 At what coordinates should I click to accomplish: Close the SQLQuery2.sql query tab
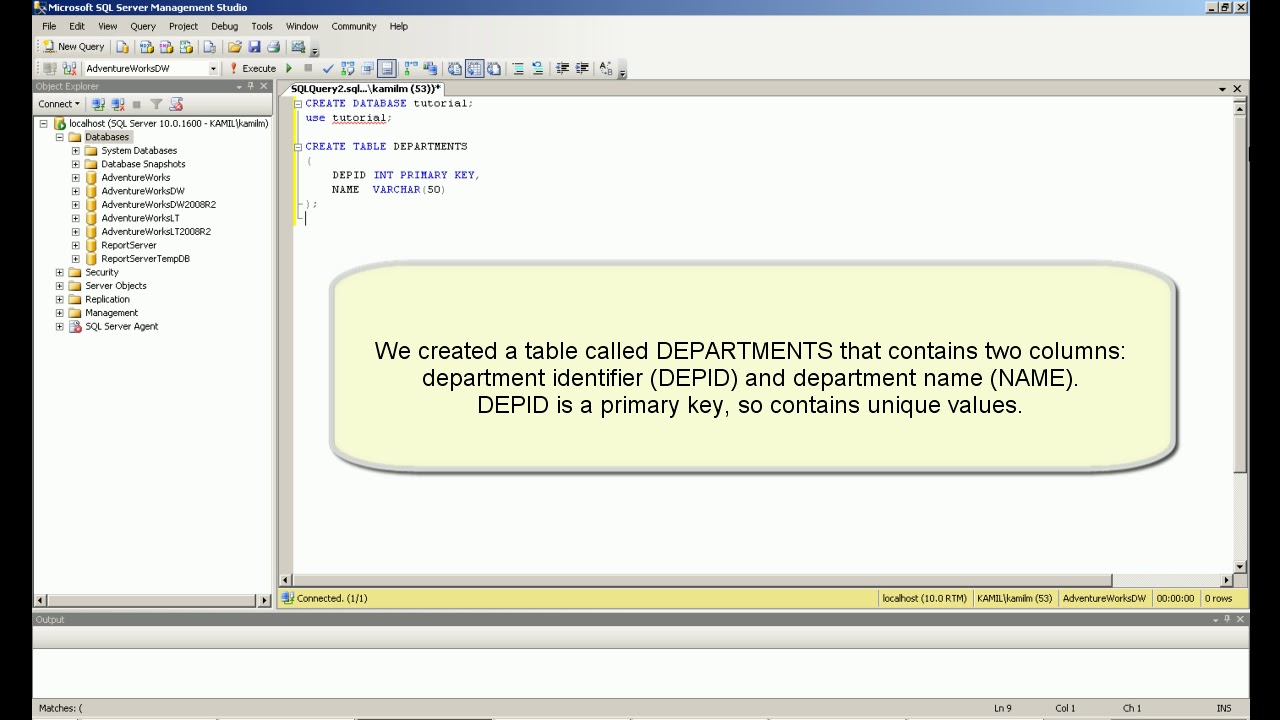coord(1237,89)
